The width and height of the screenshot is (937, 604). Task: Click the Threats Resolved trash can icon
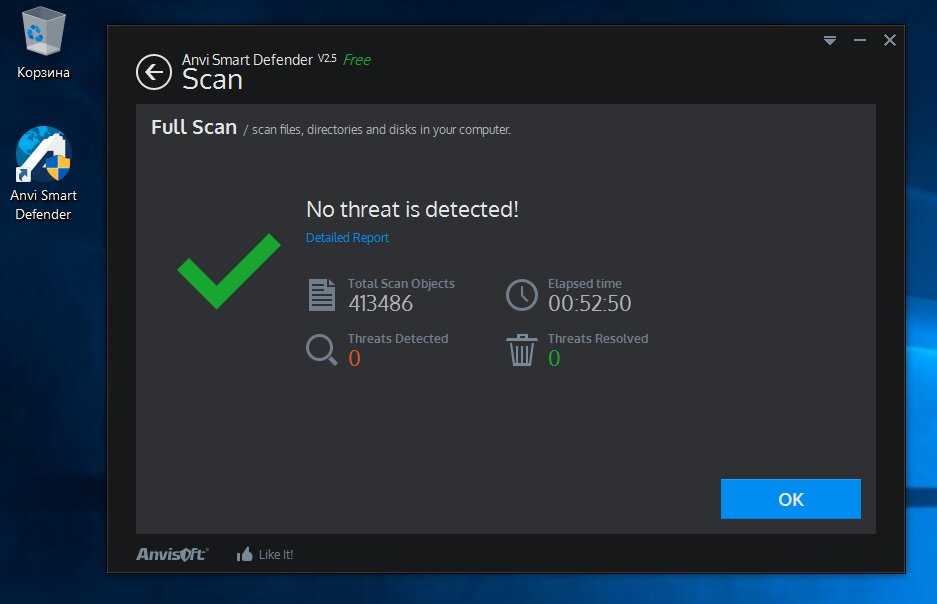pos(522,350)
